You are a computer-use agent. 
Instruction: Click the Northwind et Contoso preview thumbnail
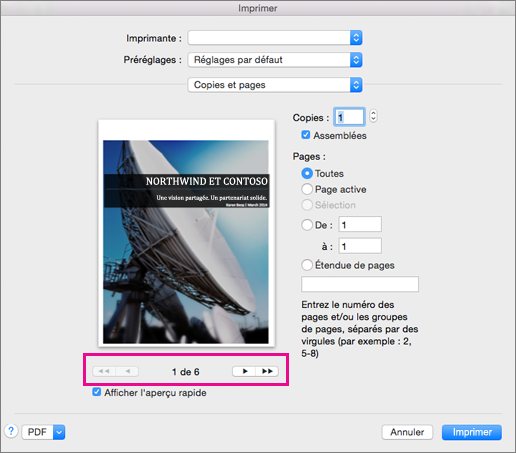pos(186,233)
